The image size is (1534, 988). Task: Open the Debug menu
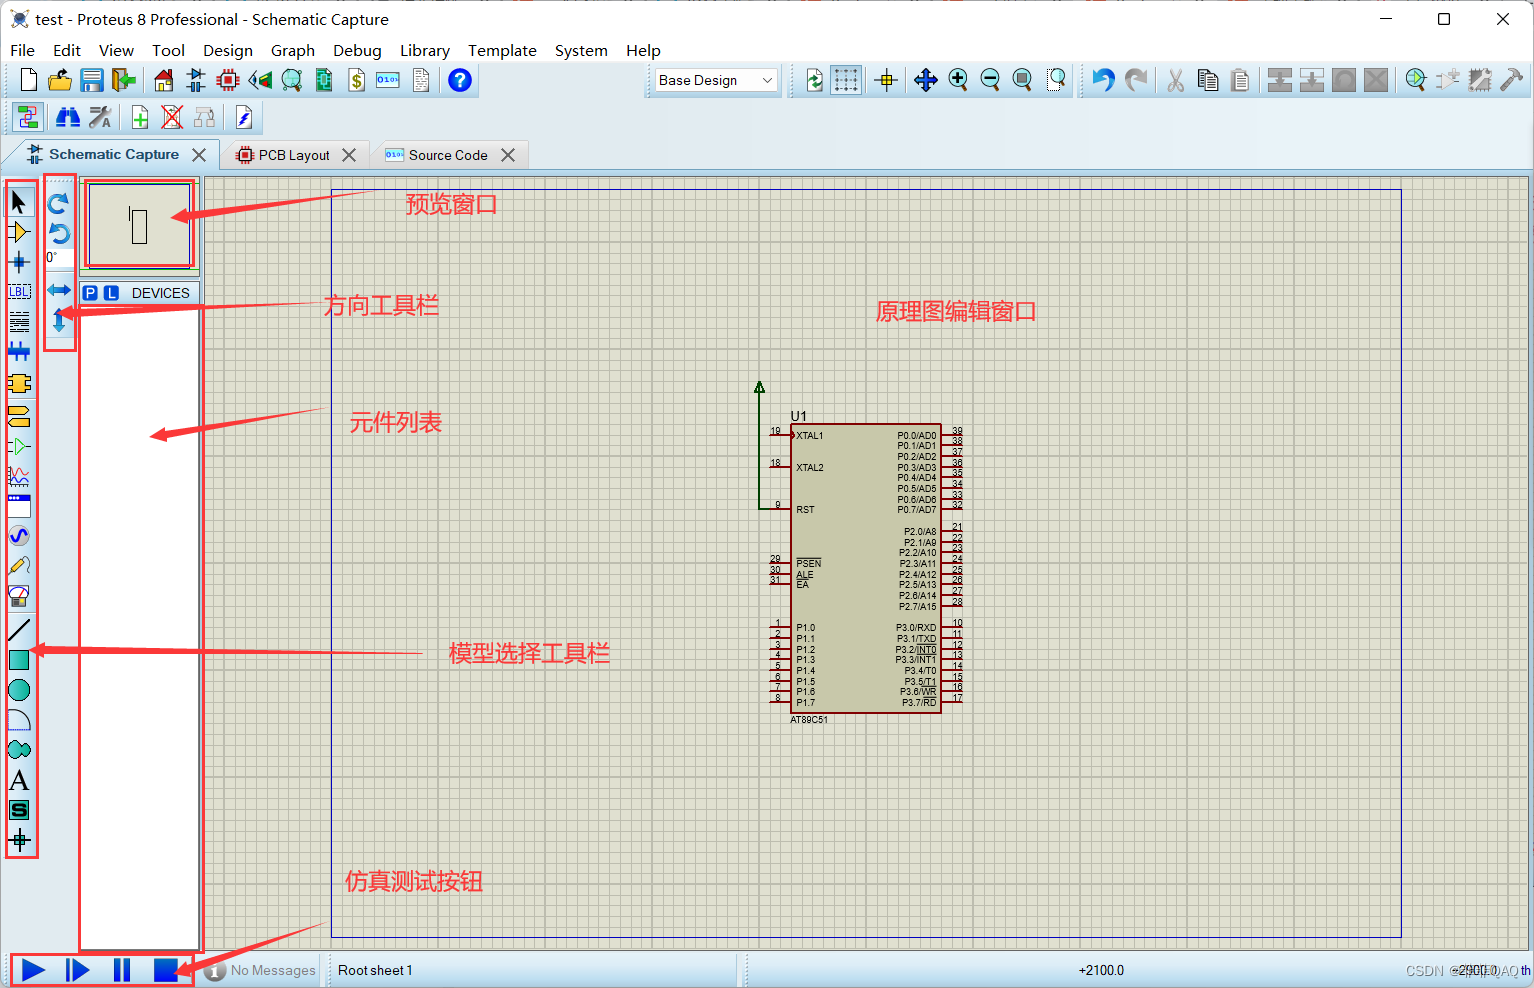pyautogui.click(x=357, y=50)
